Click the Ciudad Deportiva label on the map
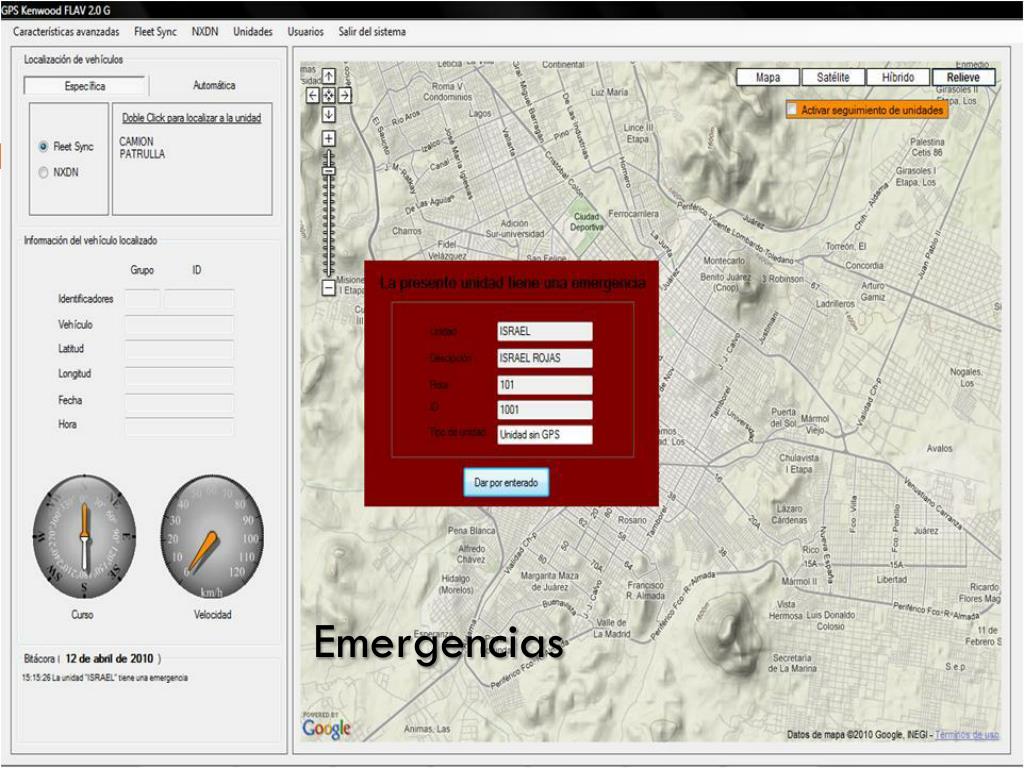Screen dimensions: 1024x768 coord(586,221)
